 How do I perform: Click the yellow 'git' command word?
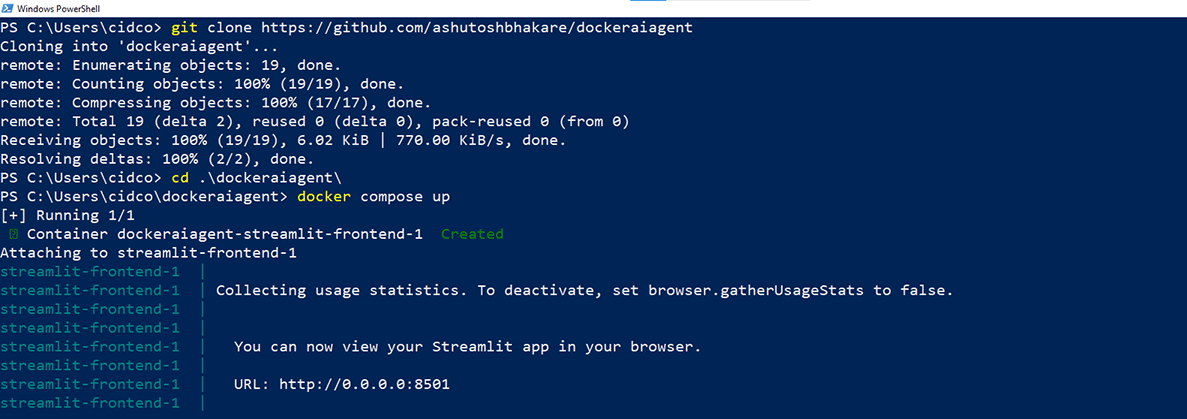[185, 27]
